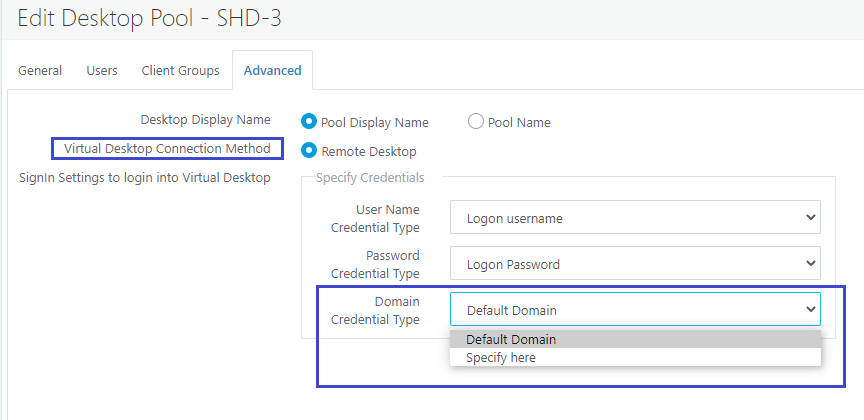
Task: Select Pool Display Name radio button
Action: [x=309, y=121]
